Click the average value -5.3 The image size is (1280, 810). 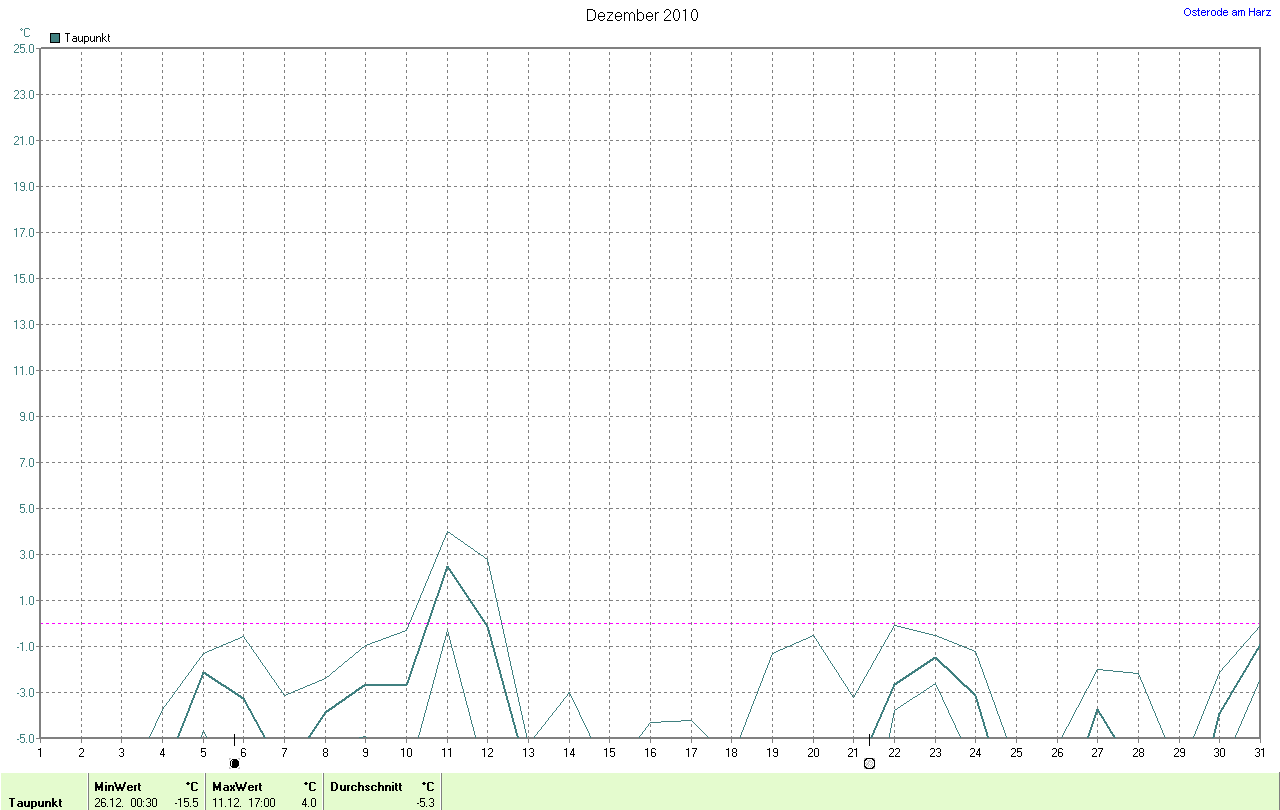(424, 802)
